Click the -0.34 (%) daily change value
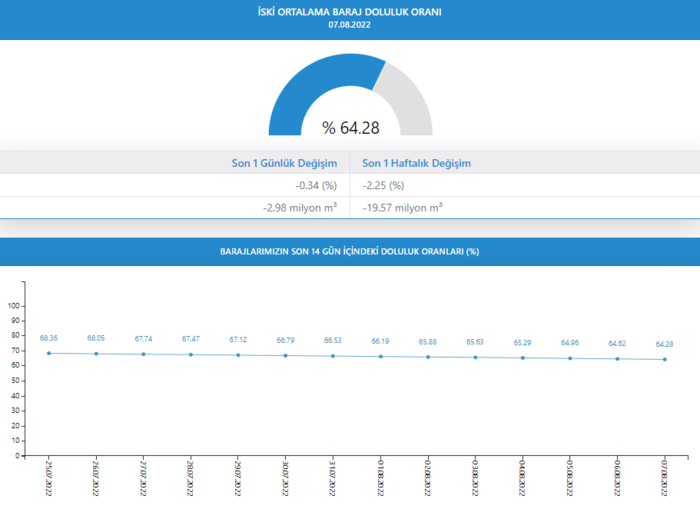This screenshot has height=509, width=700. (x=316, y=186)
